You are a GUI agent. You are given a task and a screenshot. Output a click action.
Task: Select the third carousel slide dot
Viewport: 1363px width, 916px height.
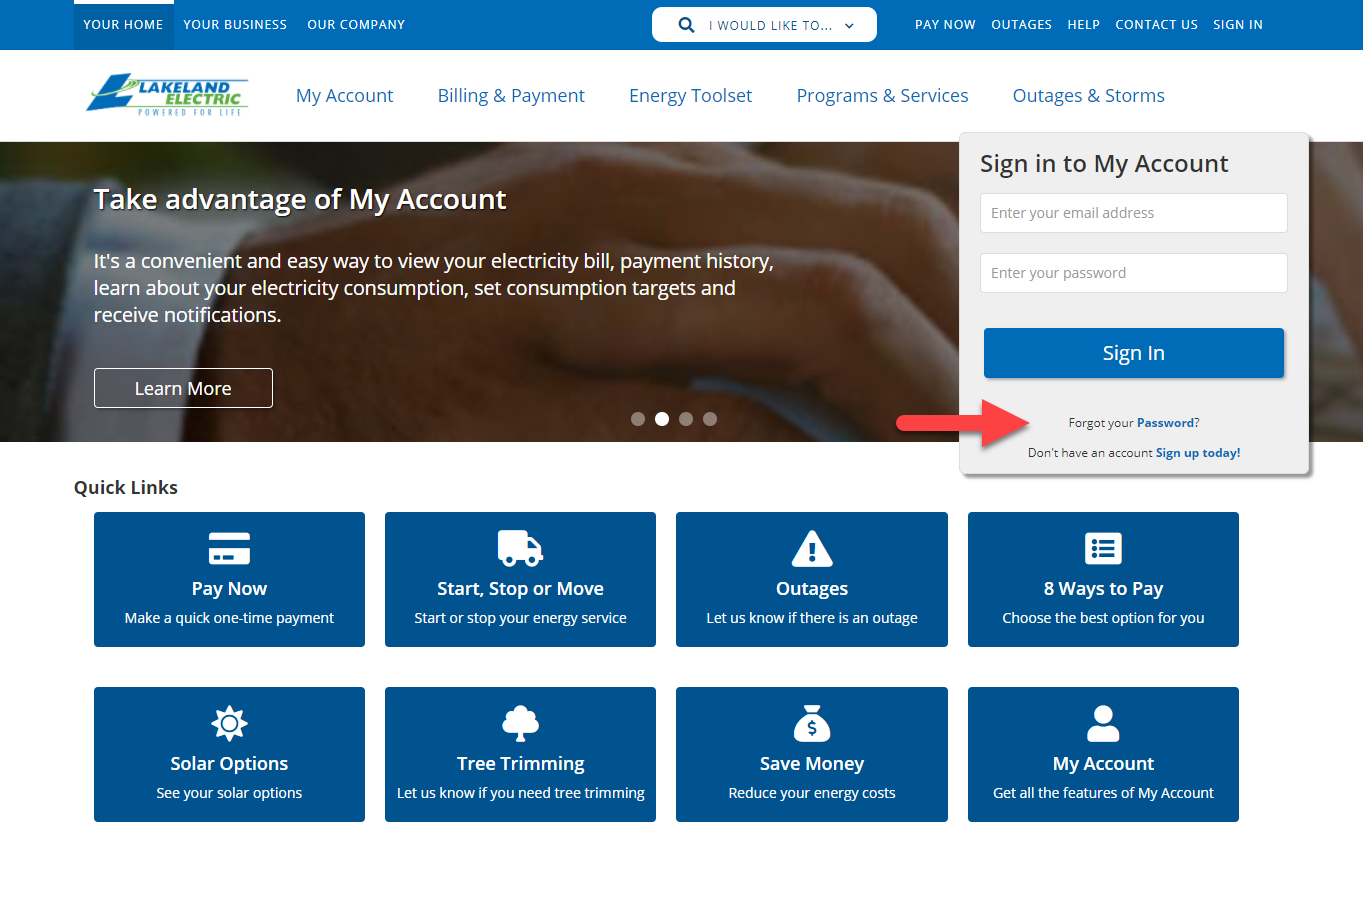[x=686, y=419]
